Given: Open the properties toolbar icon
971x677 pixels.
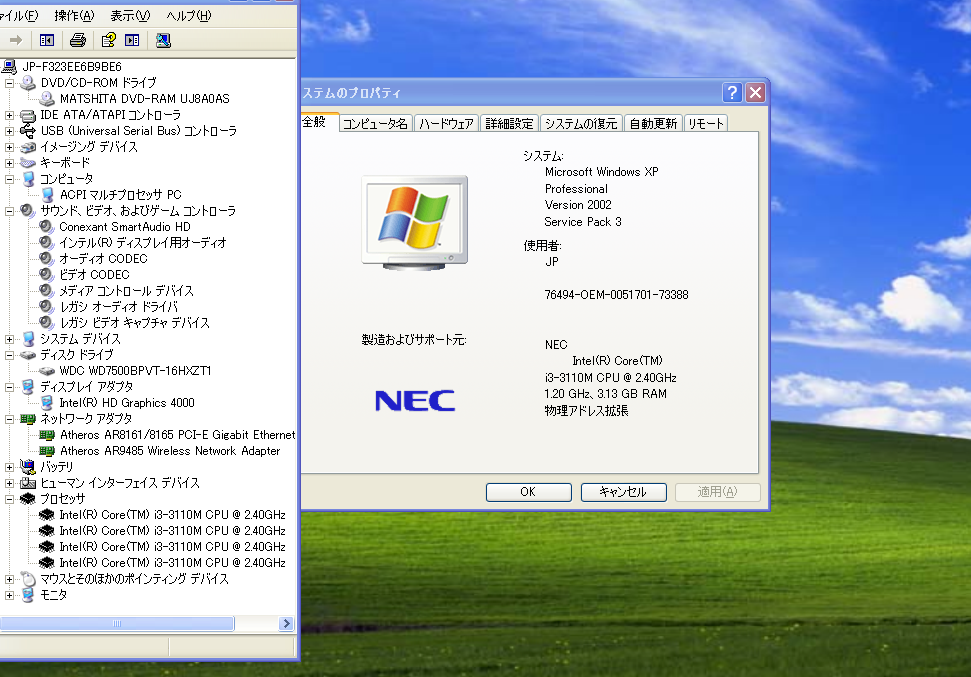Looking at the screenshot, I should click(108, 40).
